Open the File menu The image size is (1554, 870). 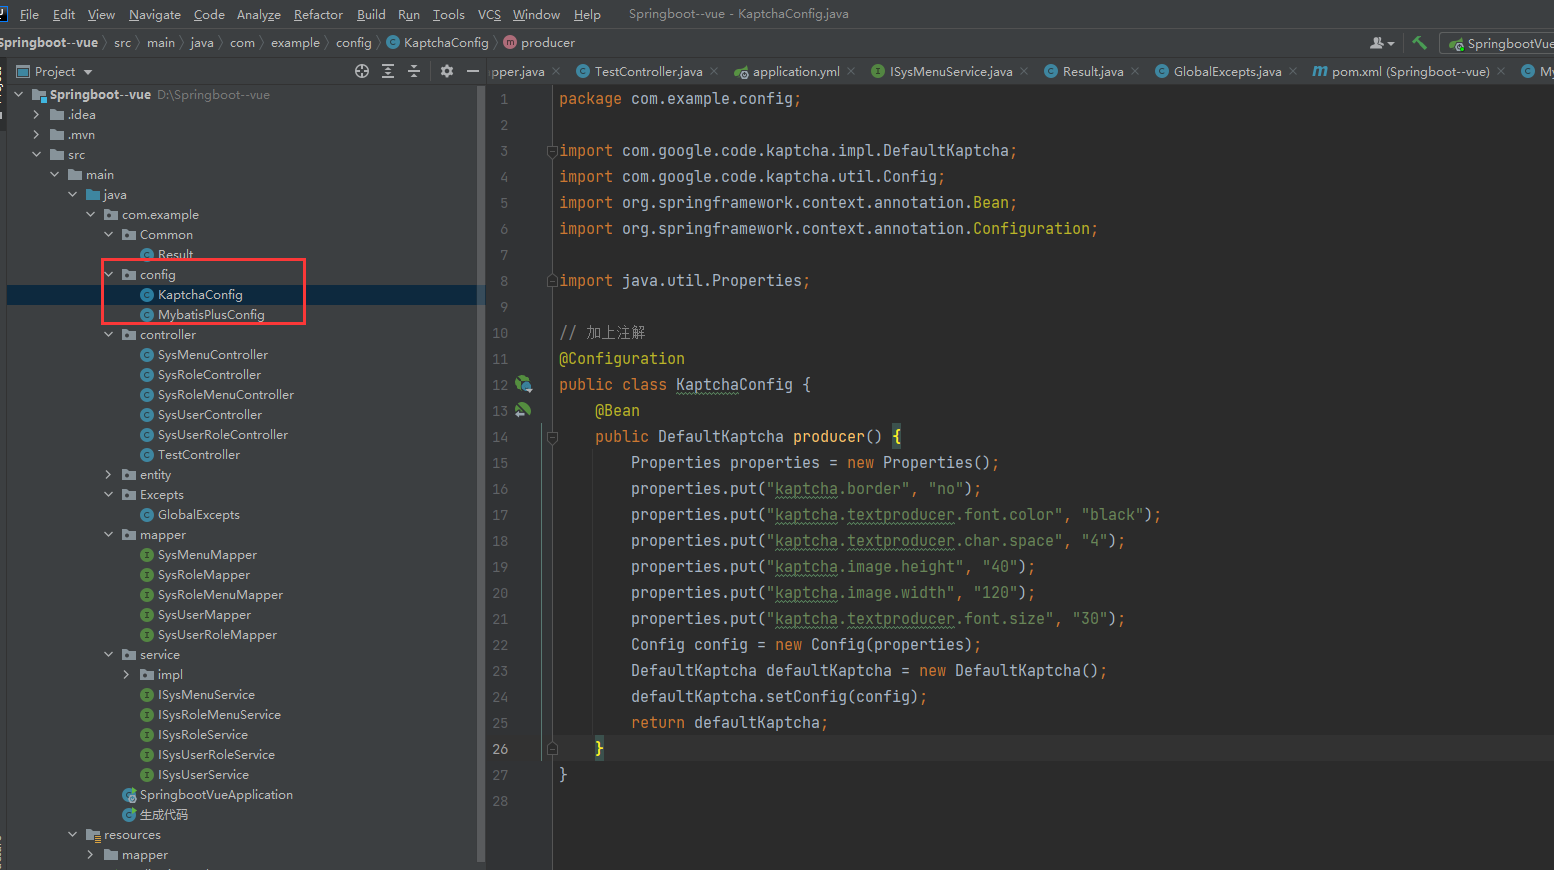(x=29, y=14)
